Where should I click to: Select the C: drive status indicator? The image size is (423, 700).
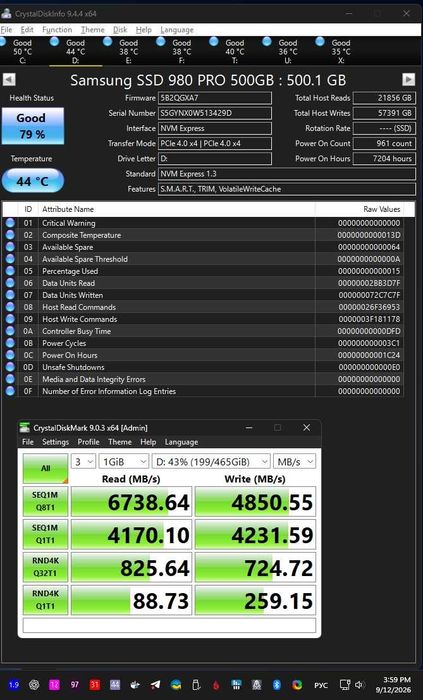pos(20,51)
